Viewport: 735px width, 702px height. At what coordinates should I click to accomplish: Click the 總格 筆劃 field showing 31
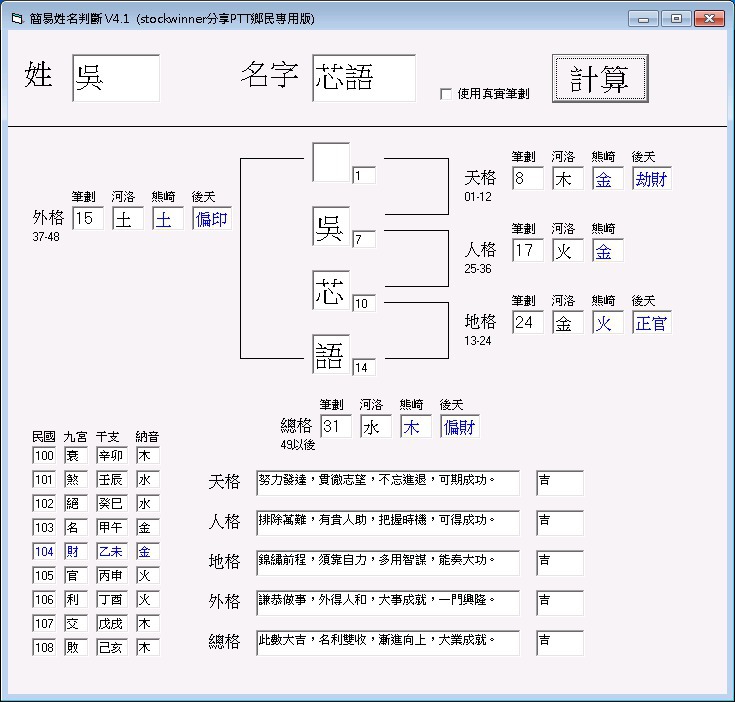[336, 426]
